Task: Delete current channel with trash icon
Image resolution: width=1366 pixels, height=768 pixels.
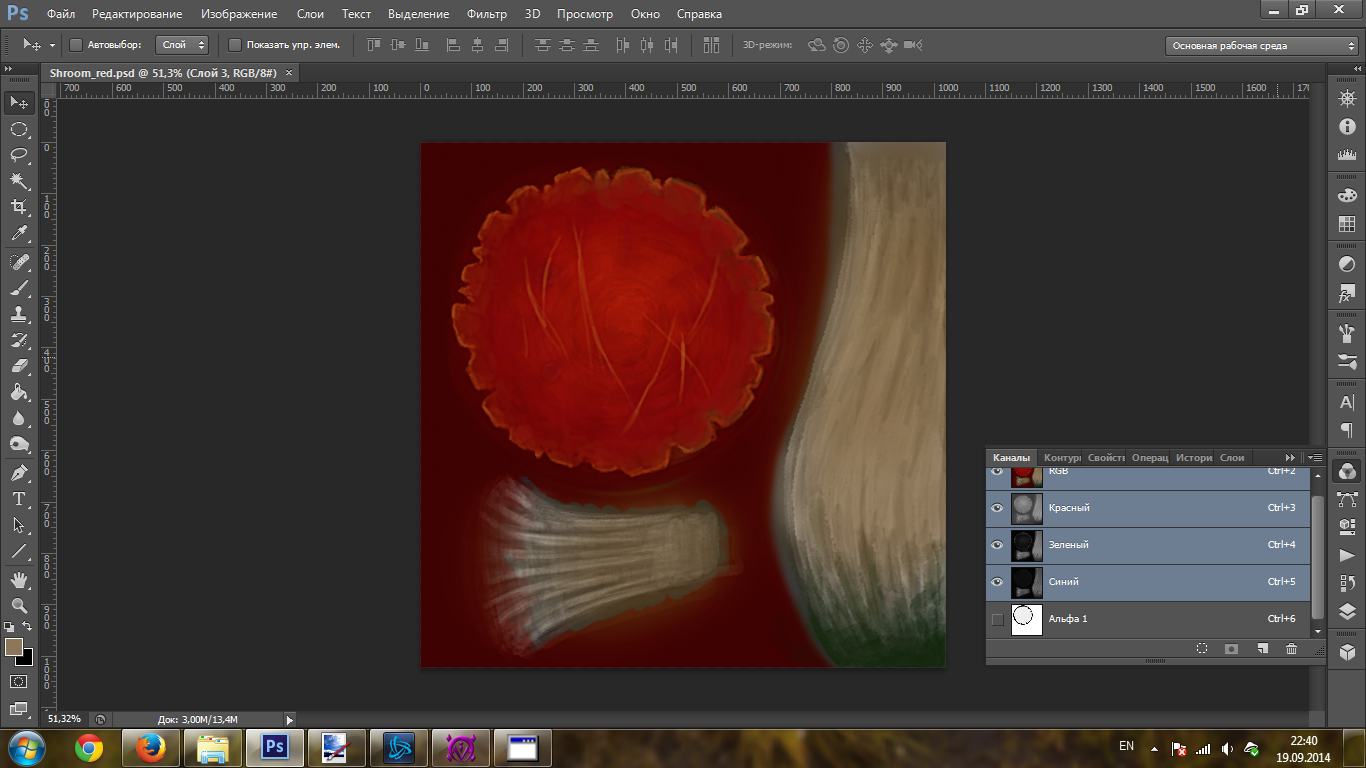Action: (x=1291, y=649)
